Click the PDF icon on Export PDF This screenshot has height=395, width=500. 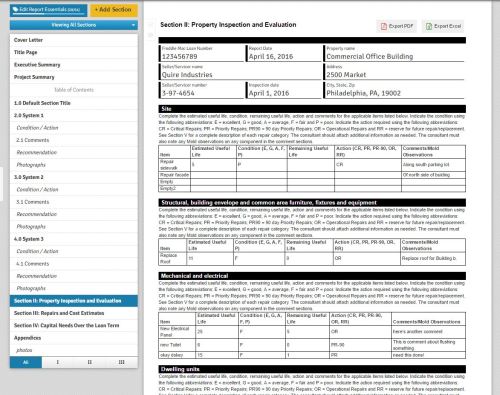point(384,26)
